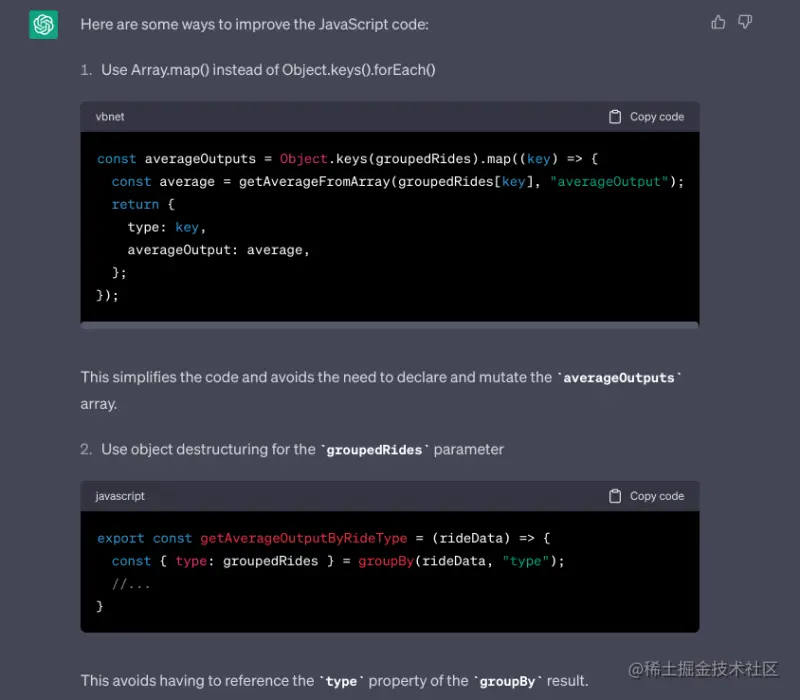800x700 pixels.
Task: Click the 'vbnet' language label
Action: [110, 117]
